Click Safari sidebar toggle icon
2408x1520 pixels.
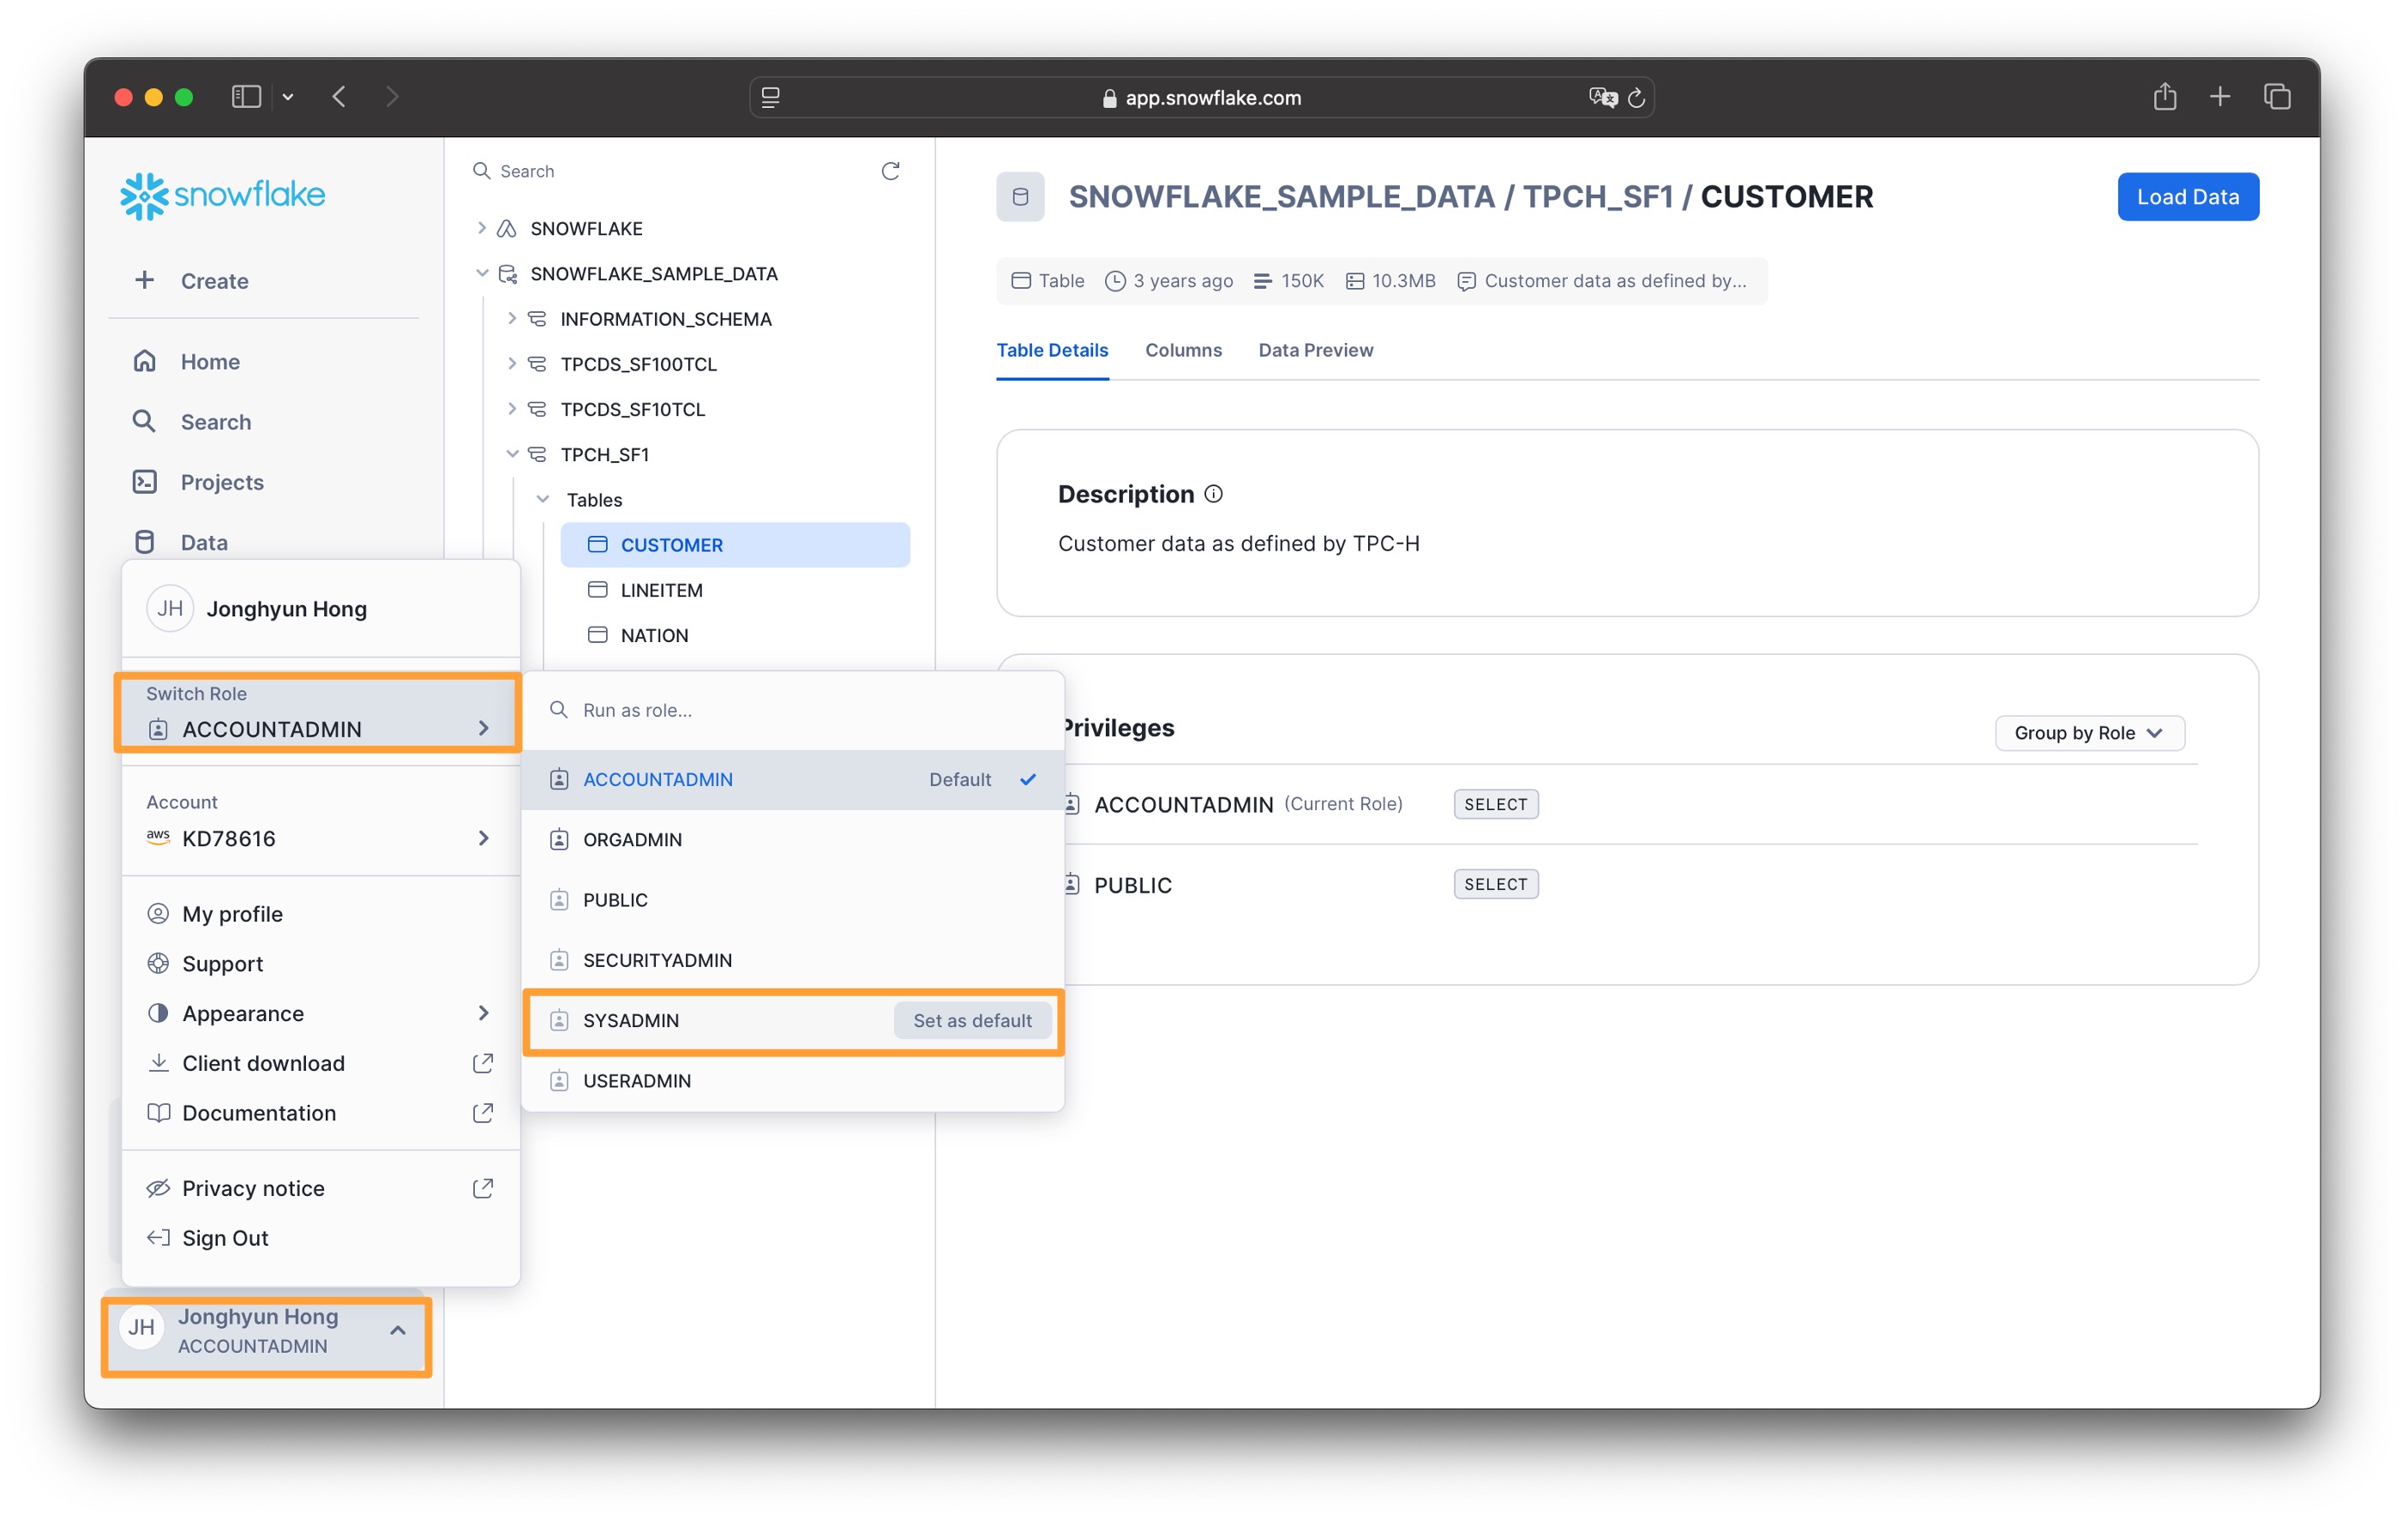point(246,97)
